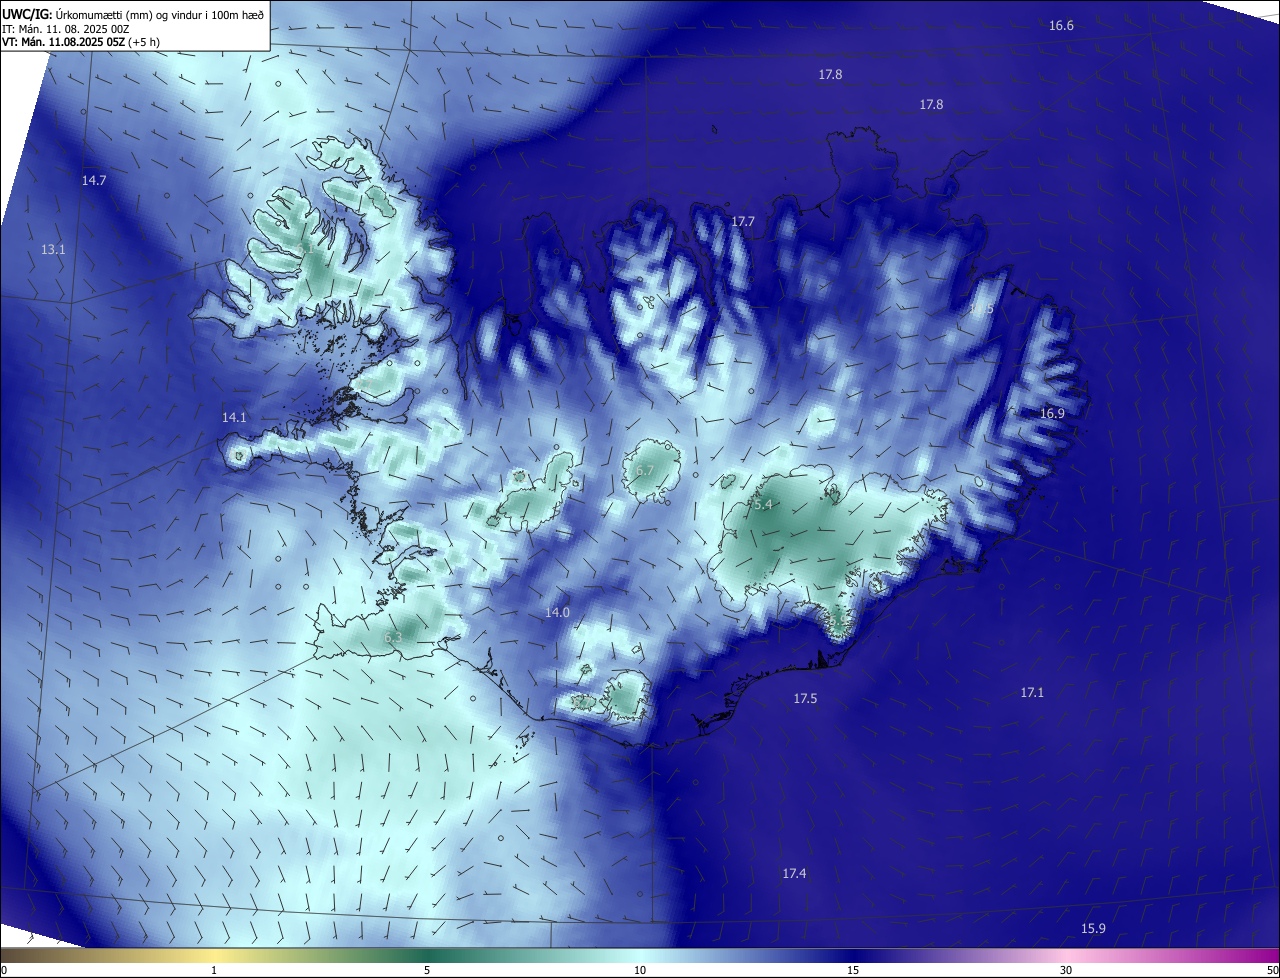
Task: Click the title 'UWC/IG: Úrkomumætti (mm) og vindur'
Action: 133,15
